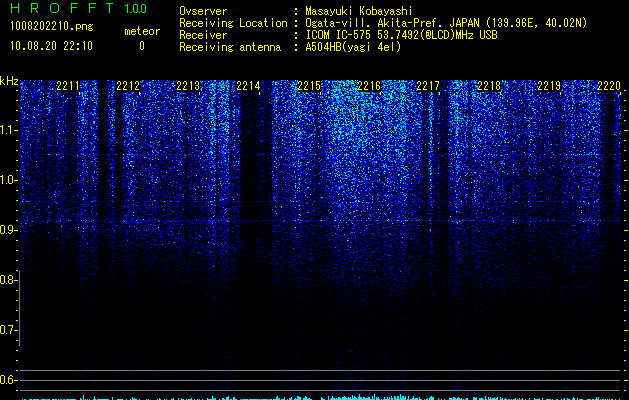
Task: Click the 1.0 kHz axis label
Action: (8, 180)
